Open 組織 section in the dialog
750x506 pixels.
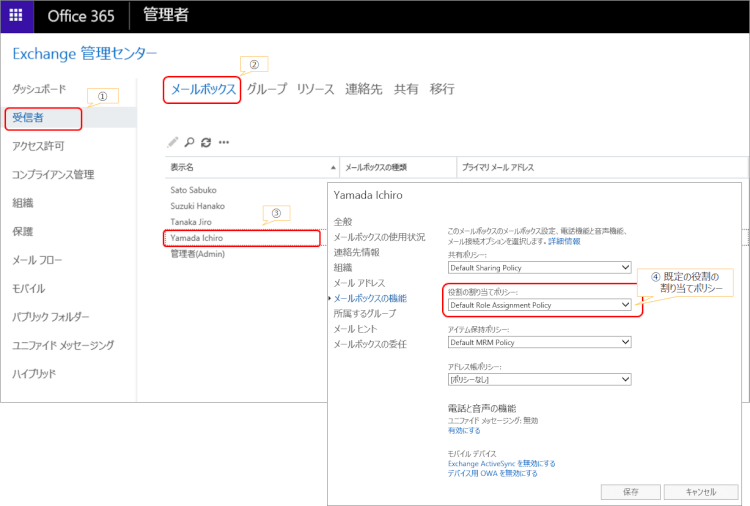tap(343, 268)
